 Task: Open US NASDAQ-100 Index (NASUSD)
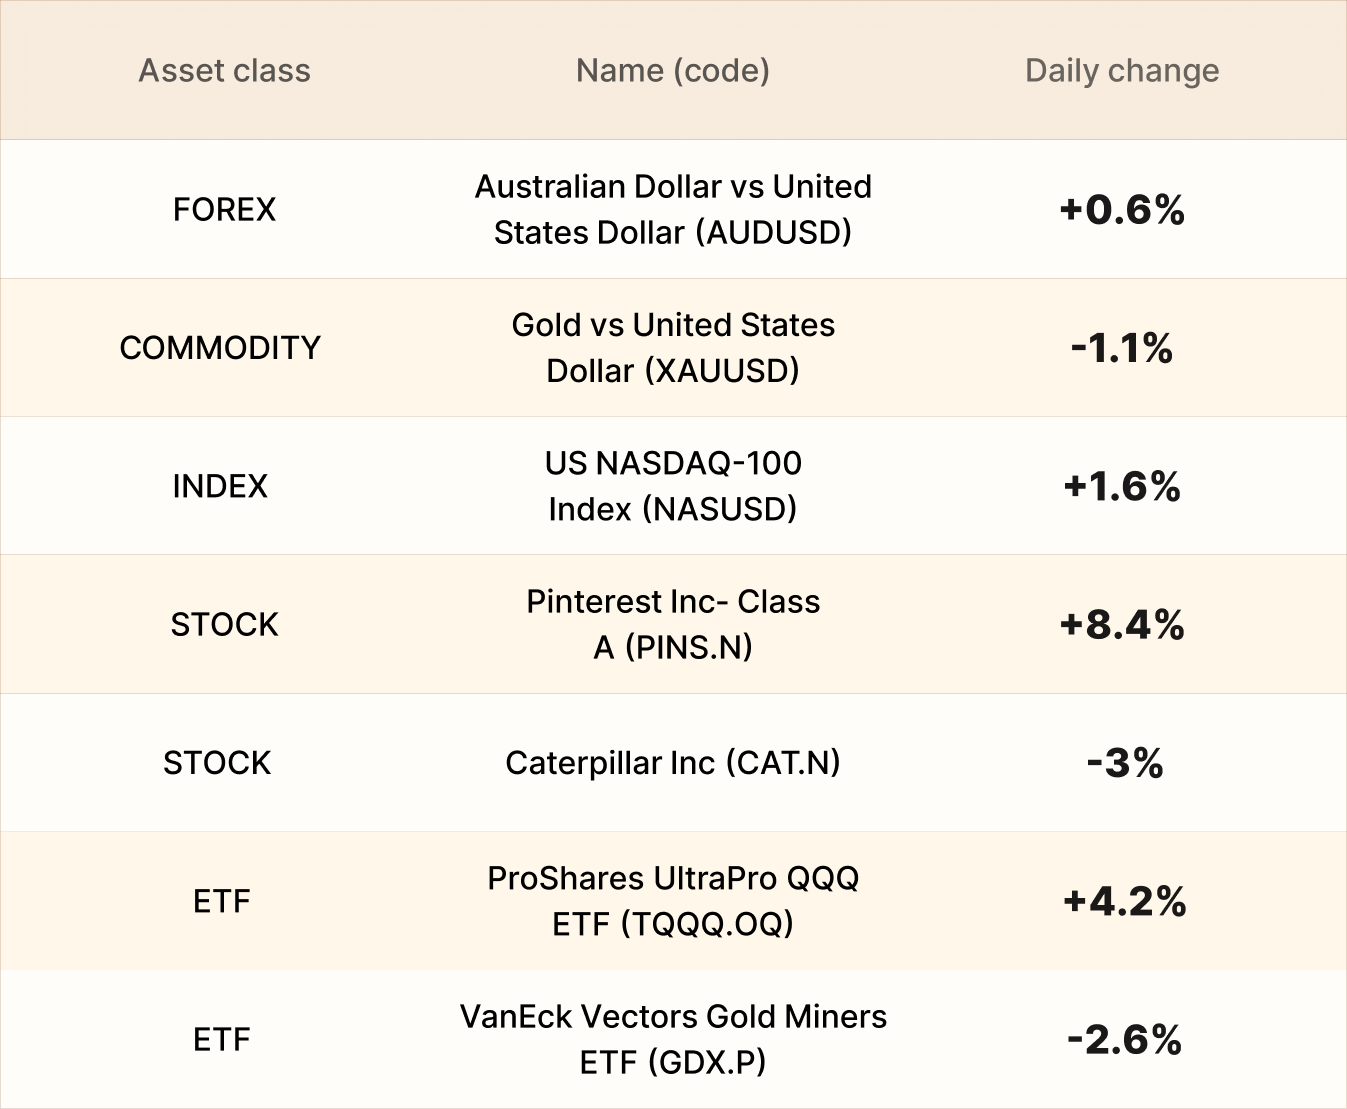coord(673,486)
